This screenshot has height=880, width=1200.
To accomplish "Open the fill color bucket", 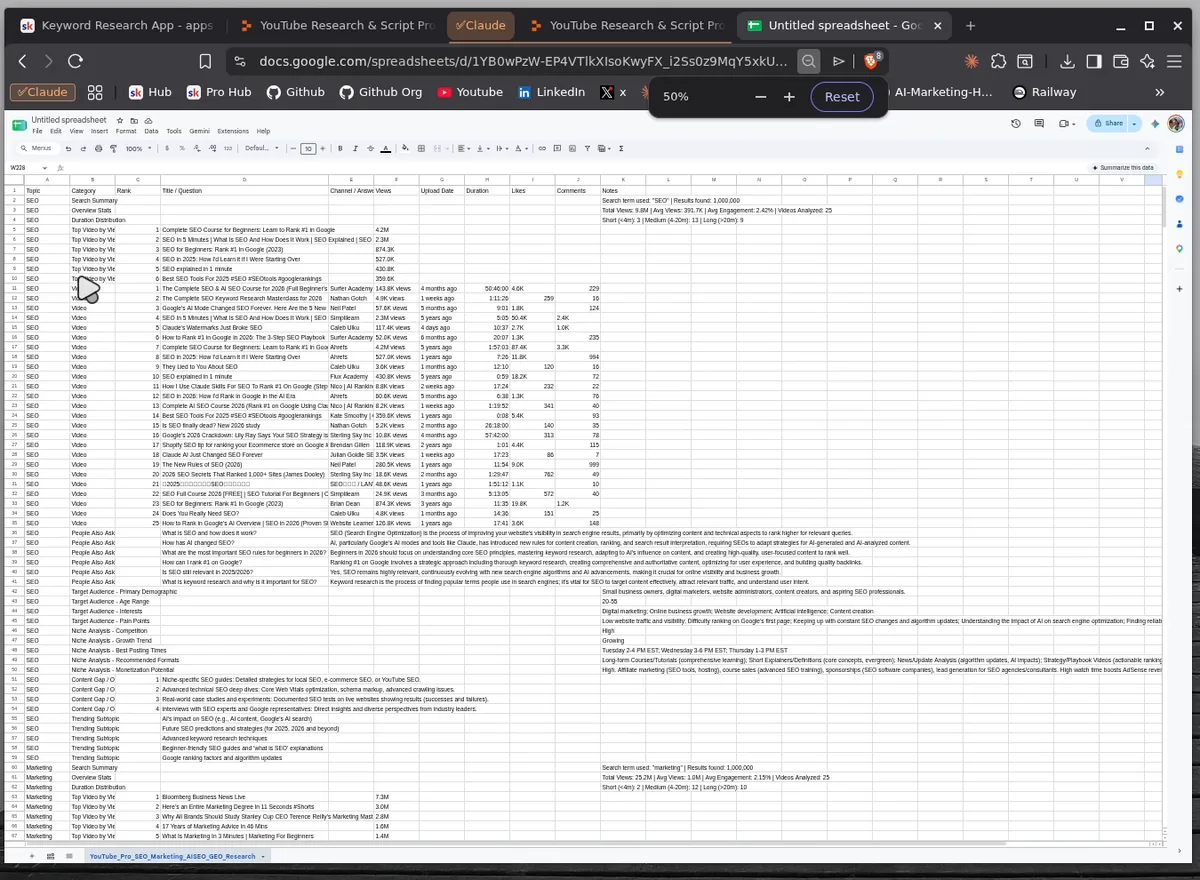I will [x=405, y=148].
